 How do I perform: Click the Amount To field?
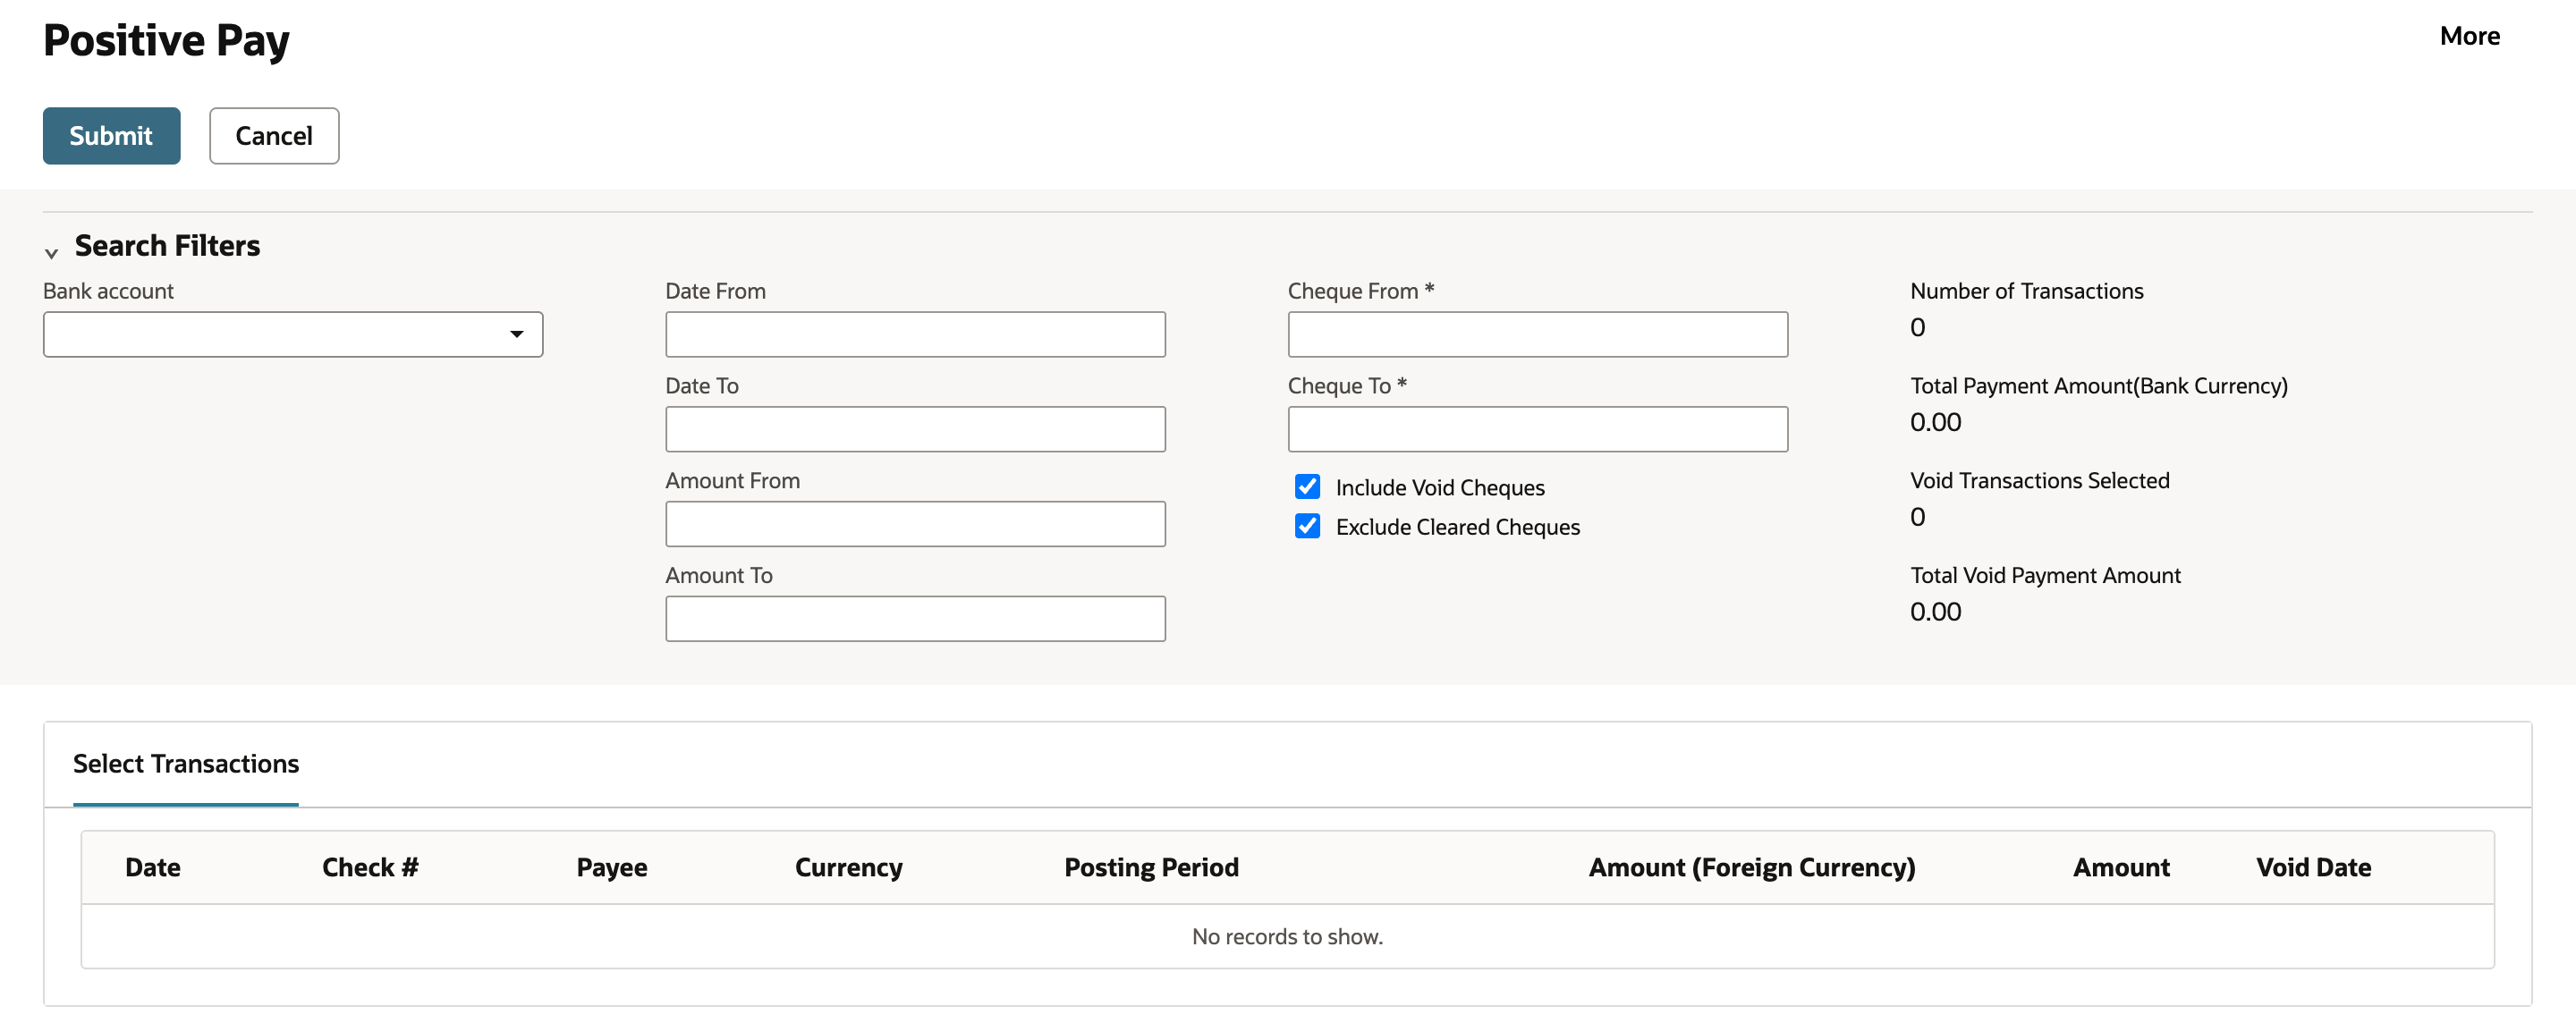coord(915,619)
